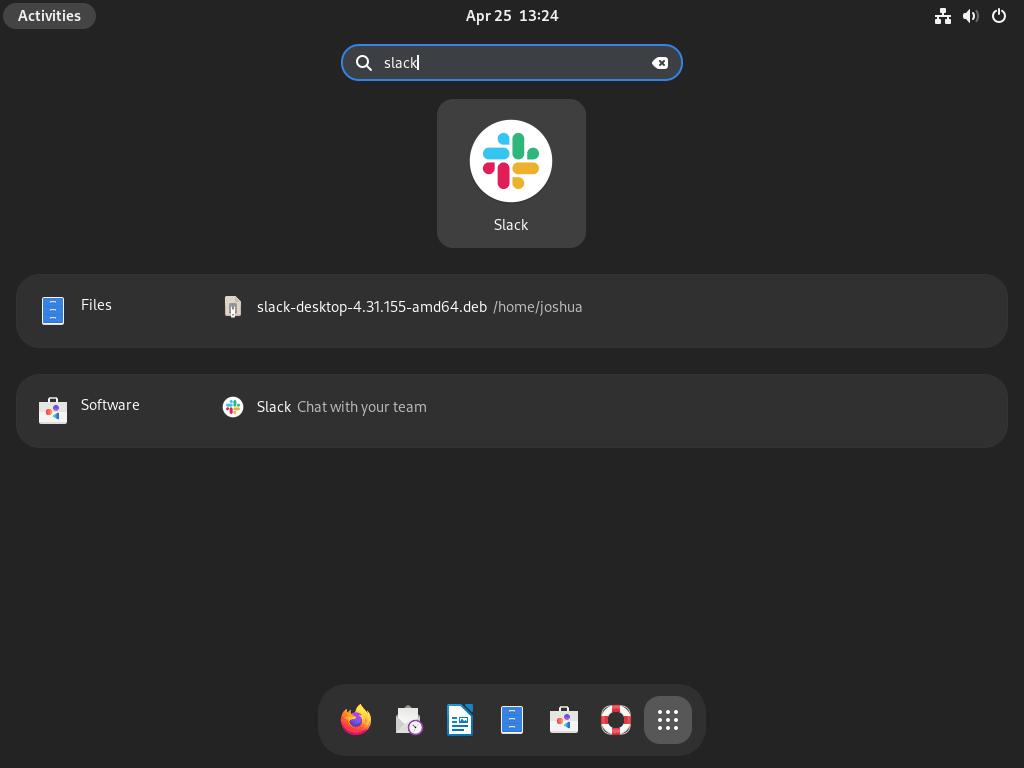This screenshot has height=768, width=1024.
Task: Open slack-desktop-4.31.155-amd64.deb from Files results
Action: tap(372, 307)
